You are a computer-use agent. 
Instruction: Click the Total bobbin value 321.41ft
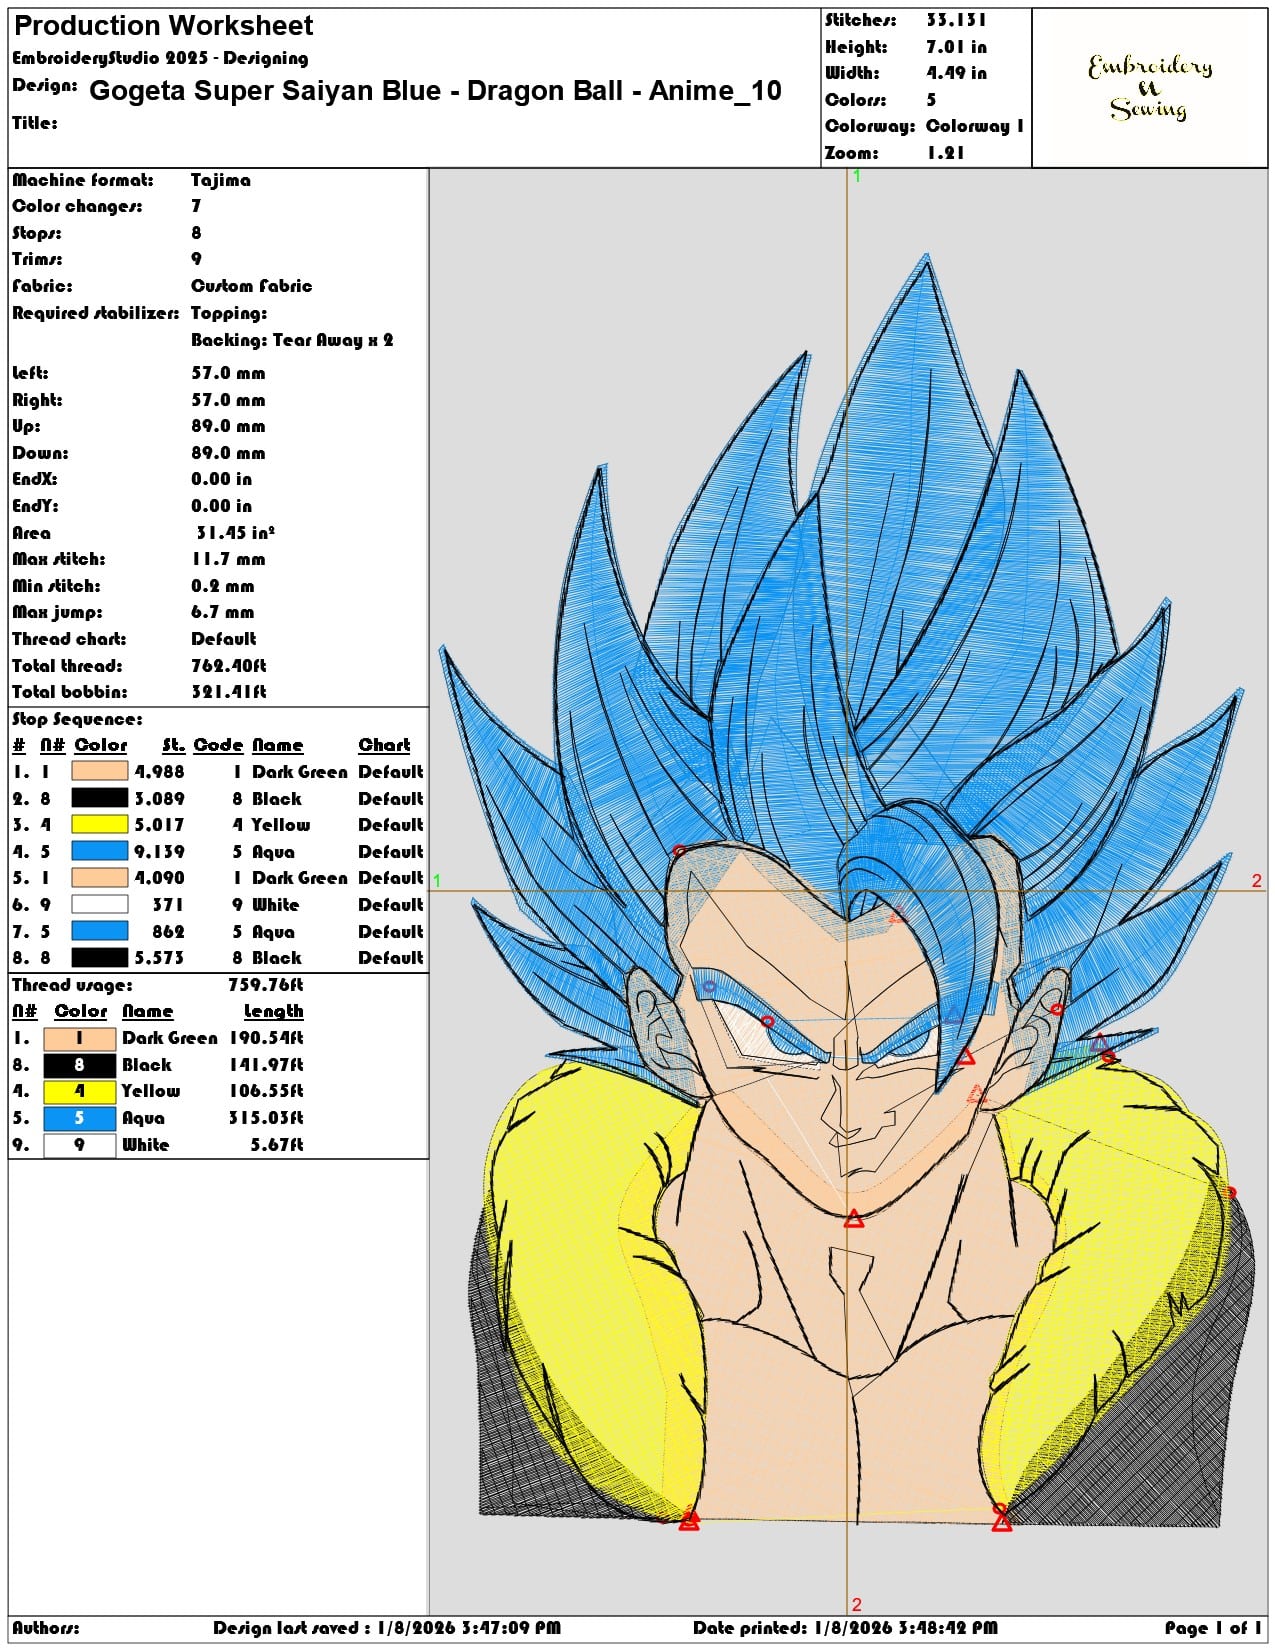point(229,692)
